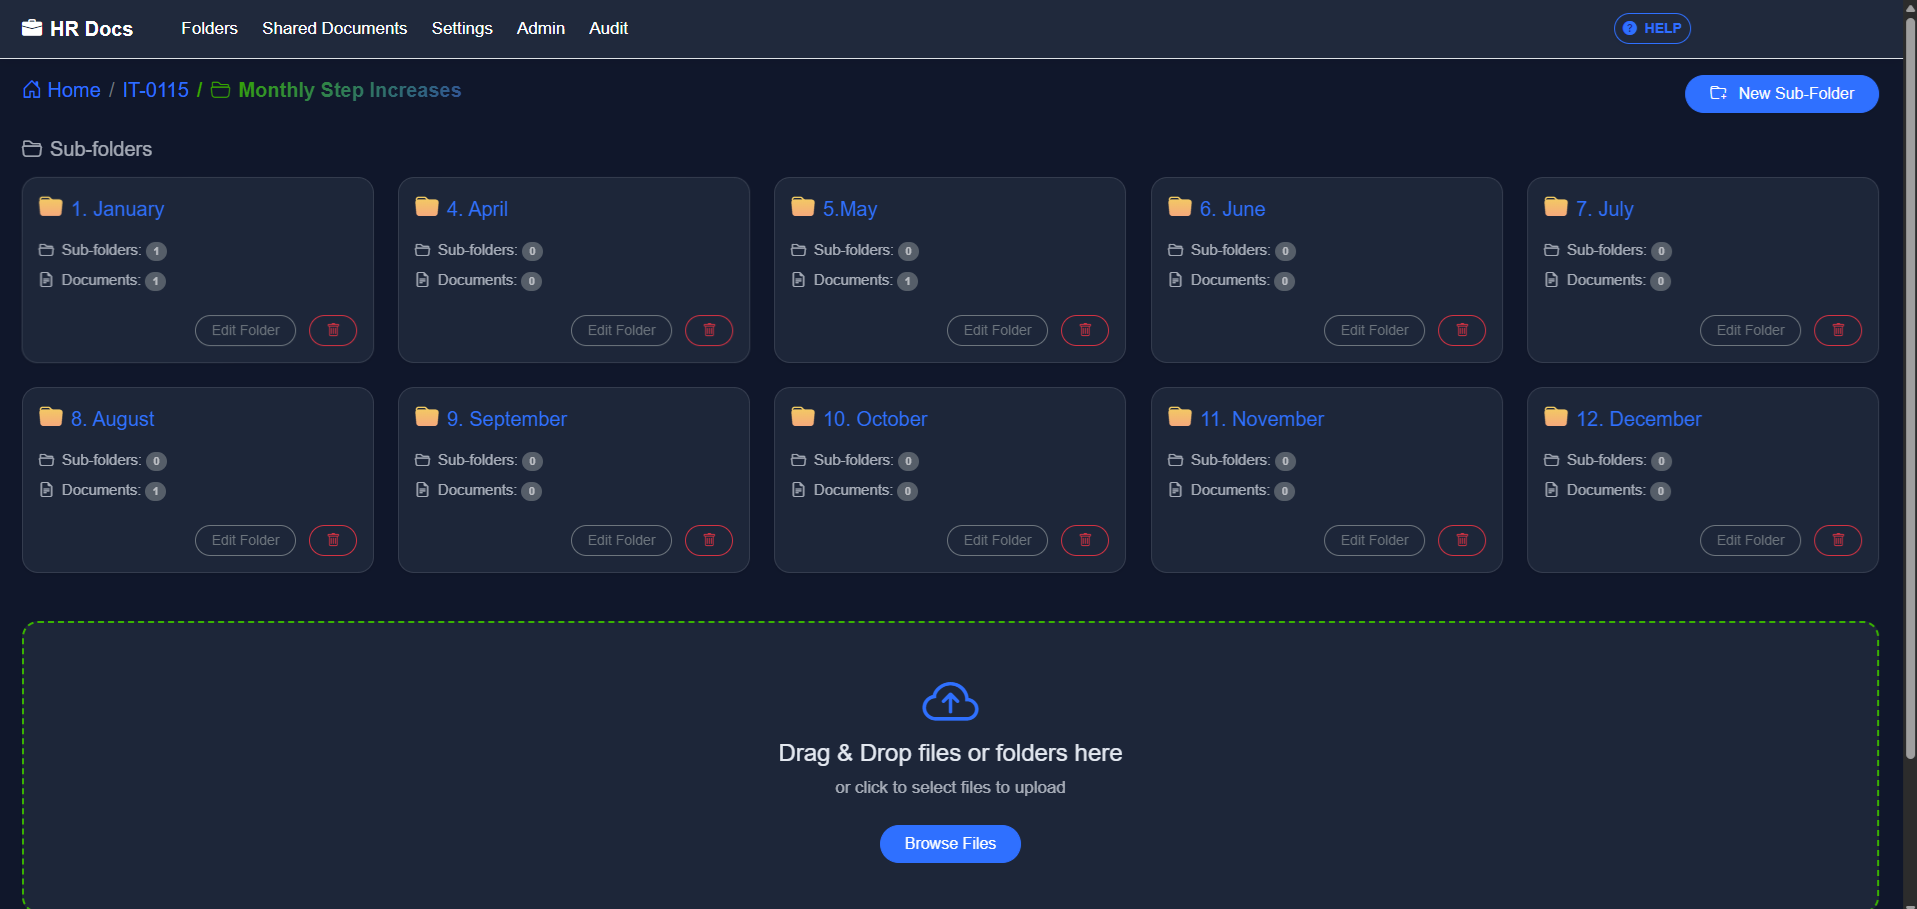Click the HELP button

tap(1652, 28)
